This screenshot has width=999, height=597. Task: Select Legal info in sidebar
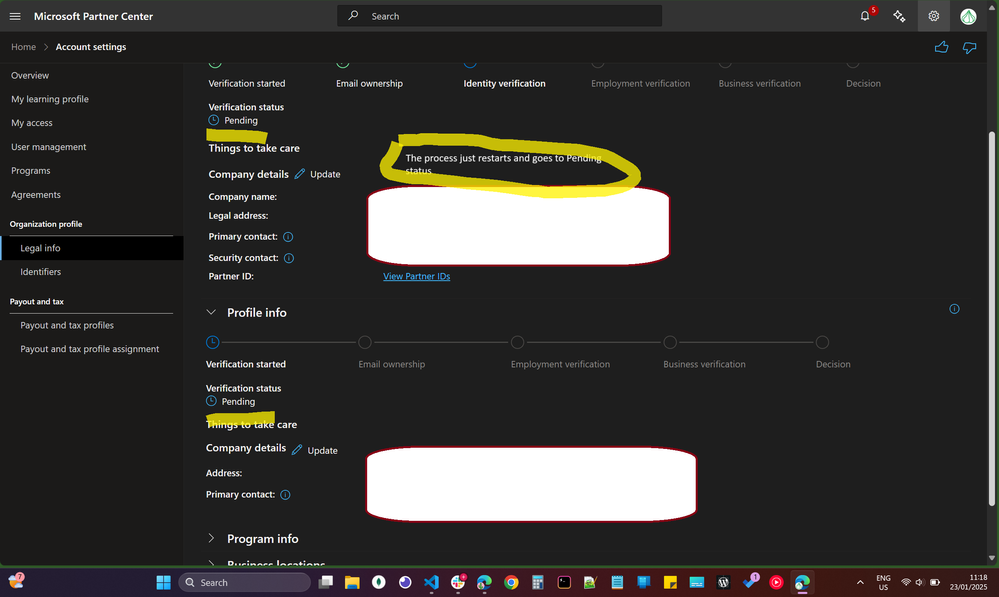pyautogui.click(x=92, y=248)
